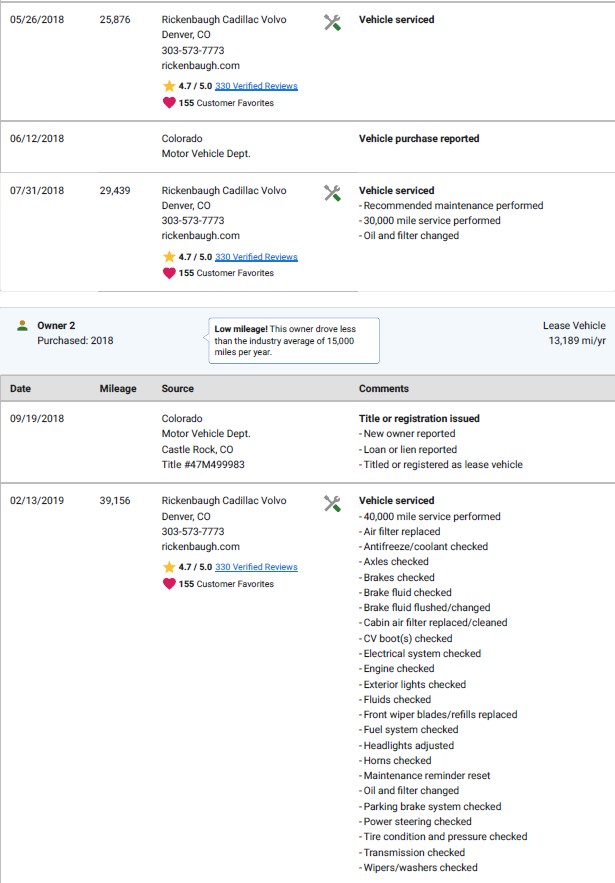Click the Owner 2 person icon
615x883 pixels.
click(23, 325)
